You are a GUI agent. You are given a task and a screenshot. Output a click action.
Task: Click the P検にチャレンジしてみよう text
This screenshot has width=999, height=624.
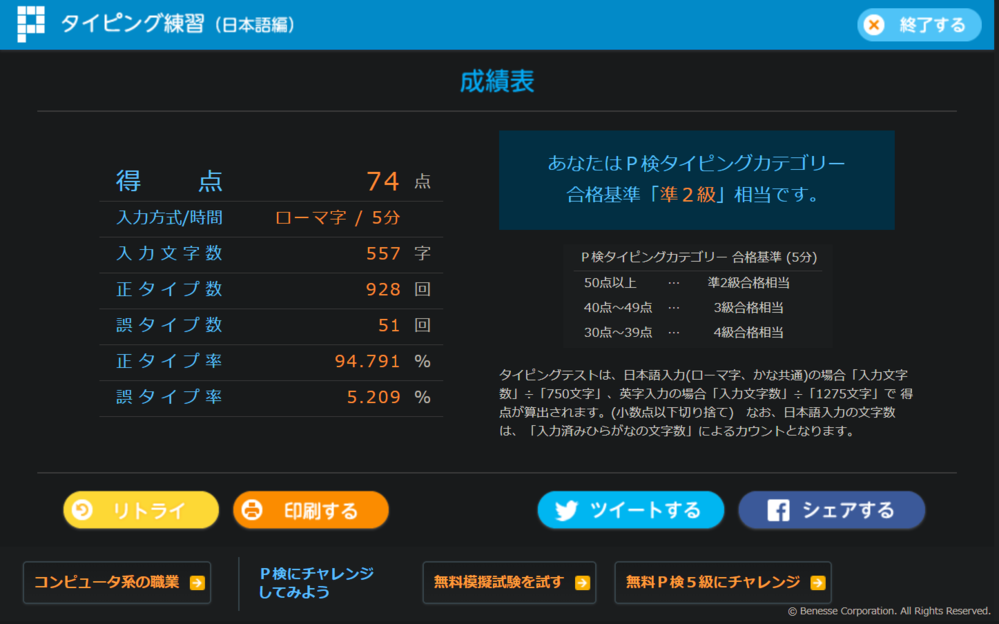[316, 583]
